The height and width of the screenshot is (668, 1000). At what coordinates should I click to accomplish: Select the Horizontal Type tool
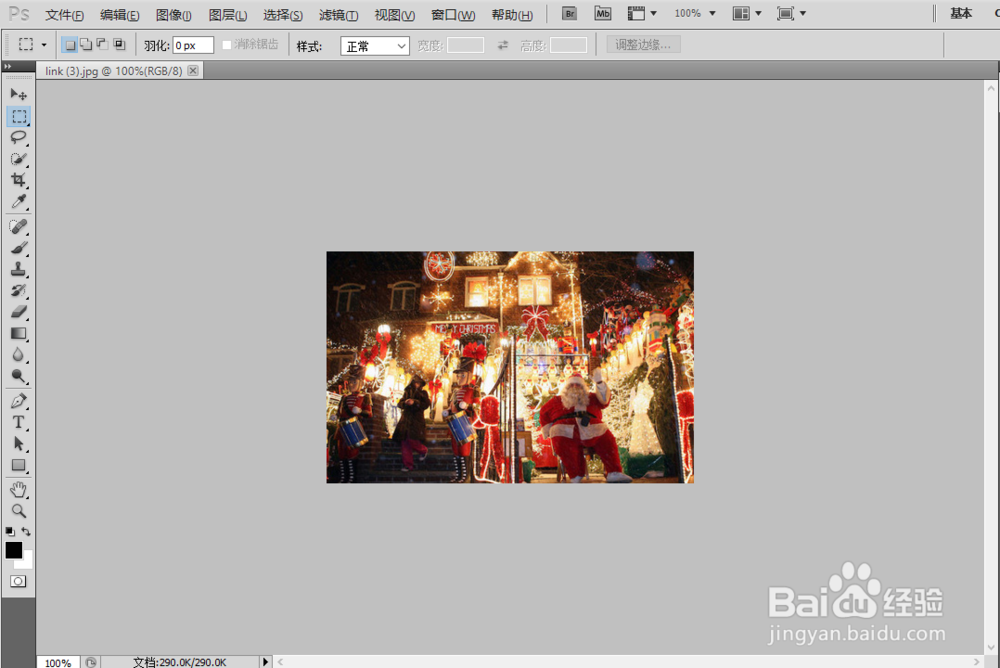click(x=18, y=422)
